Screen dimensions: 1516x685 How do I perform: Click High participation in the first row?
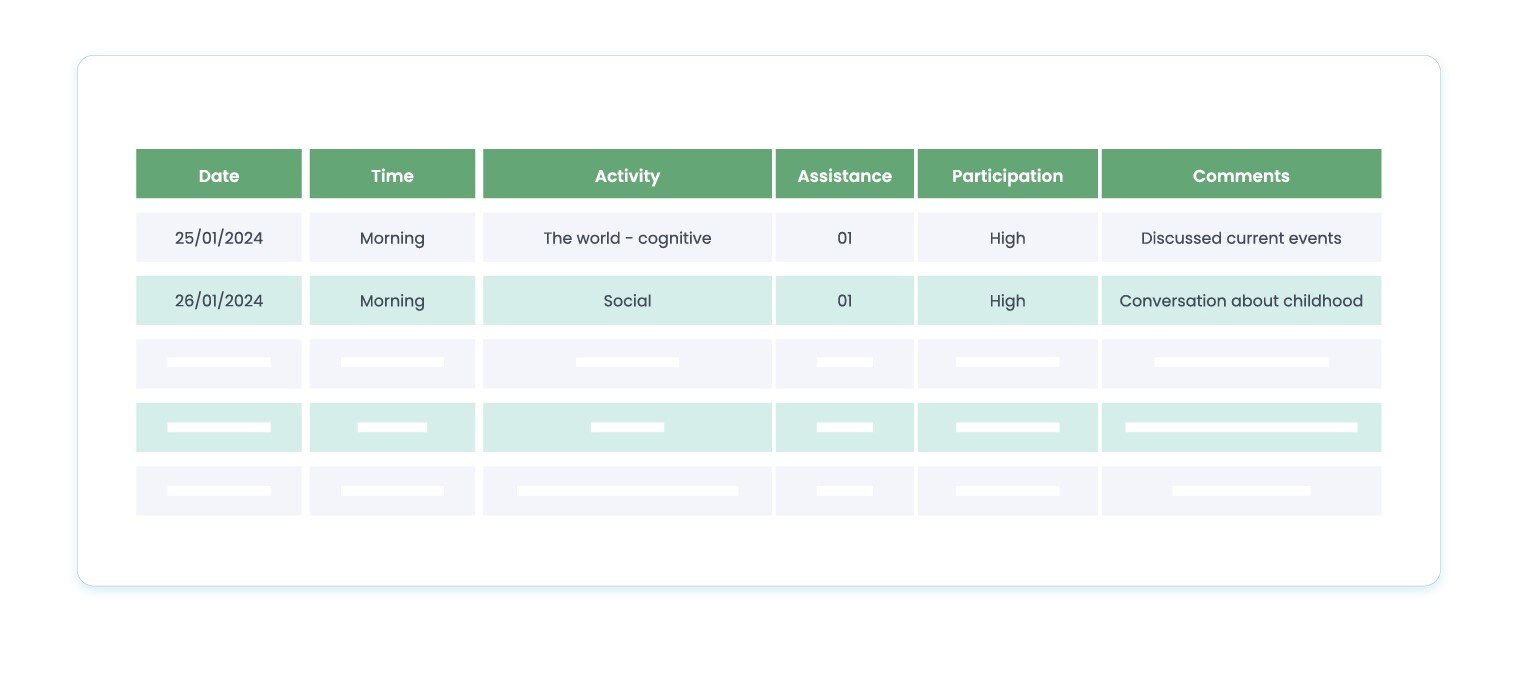(1007, 238)
